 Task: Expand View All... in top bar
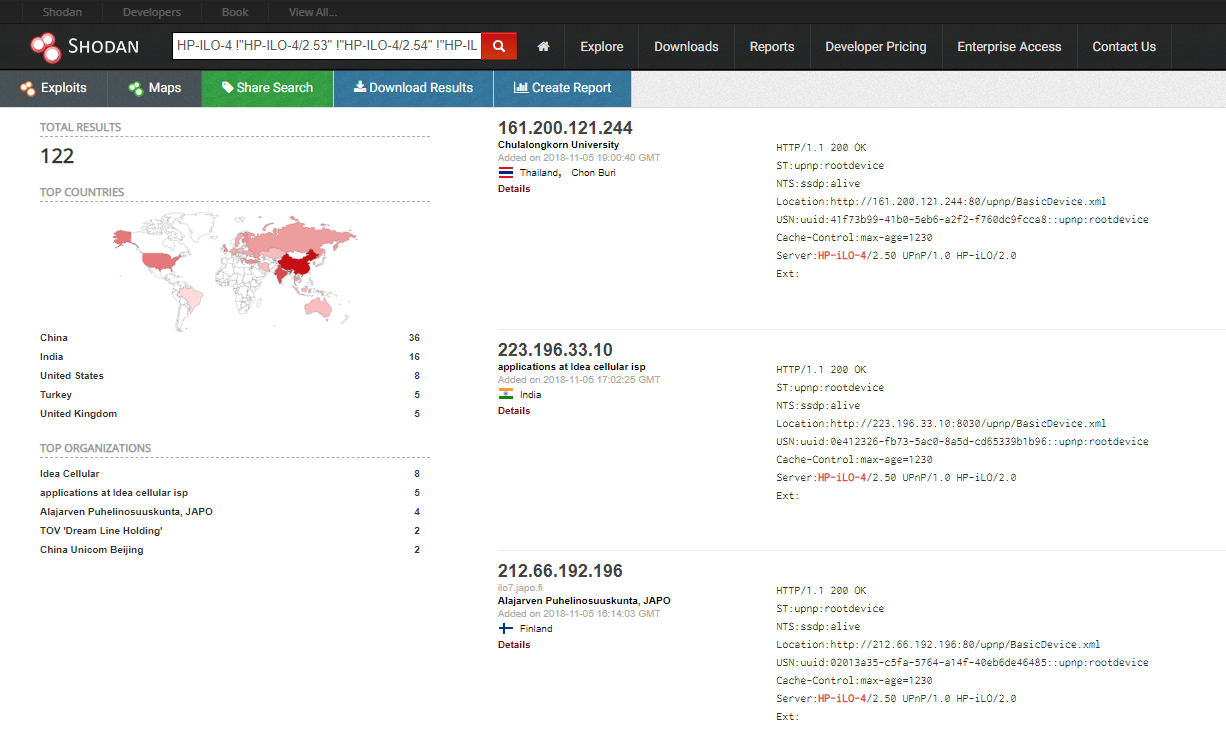click(x=313, y=12)
